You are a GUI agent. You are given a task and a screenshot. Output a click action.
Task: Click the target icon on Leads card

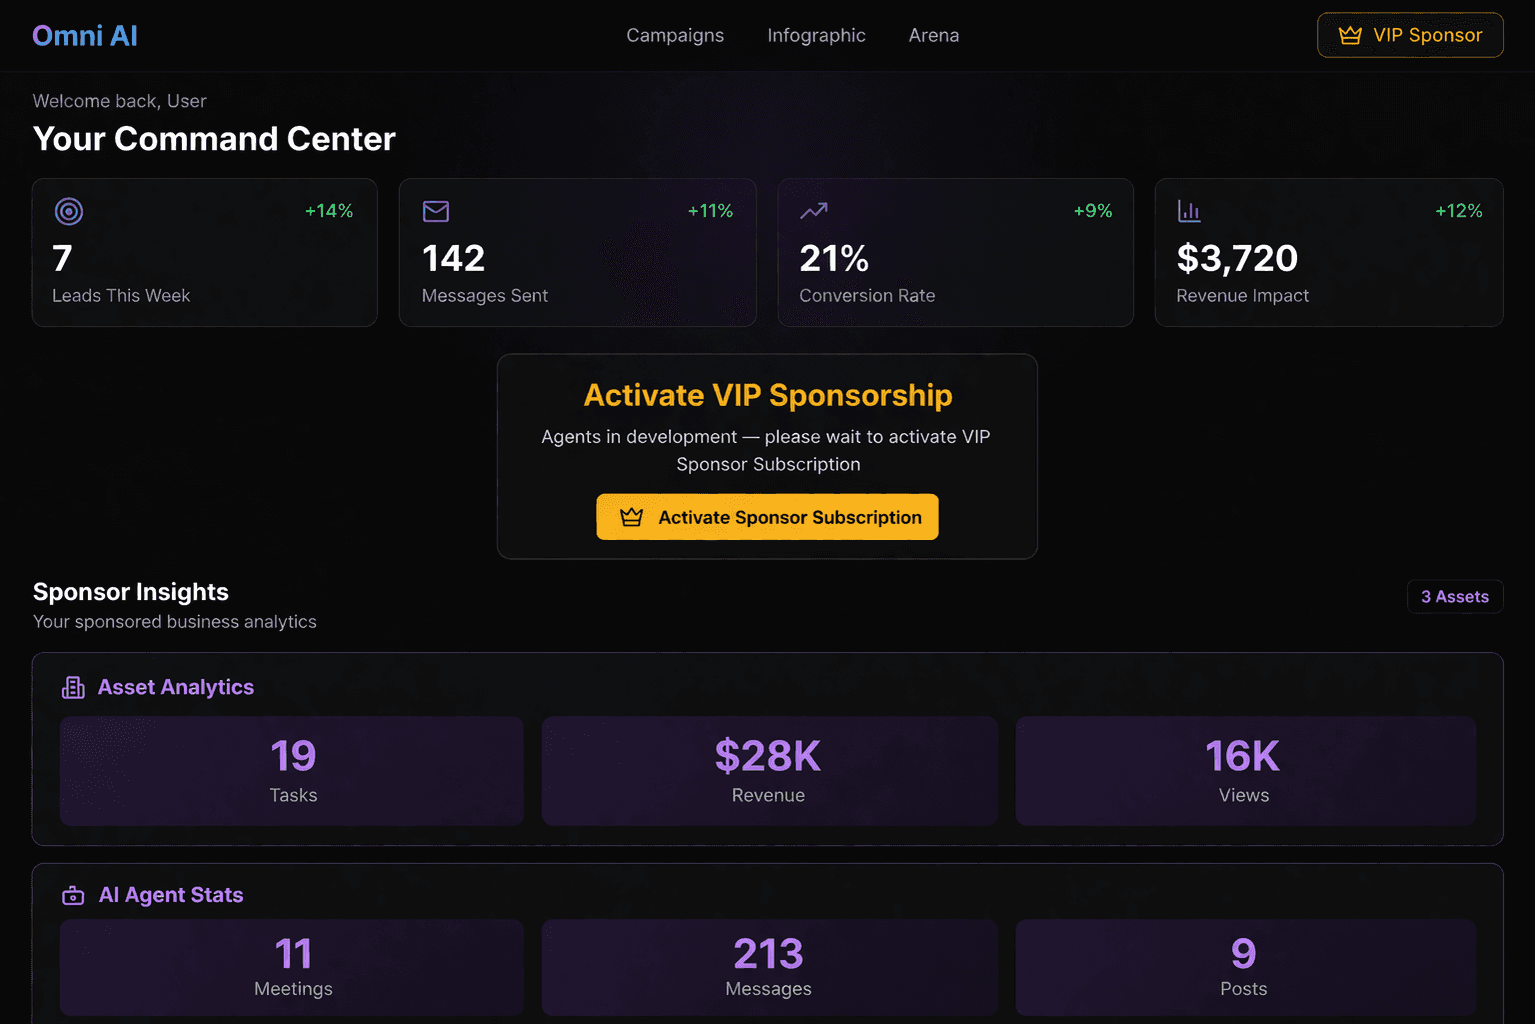coord(68,211)
